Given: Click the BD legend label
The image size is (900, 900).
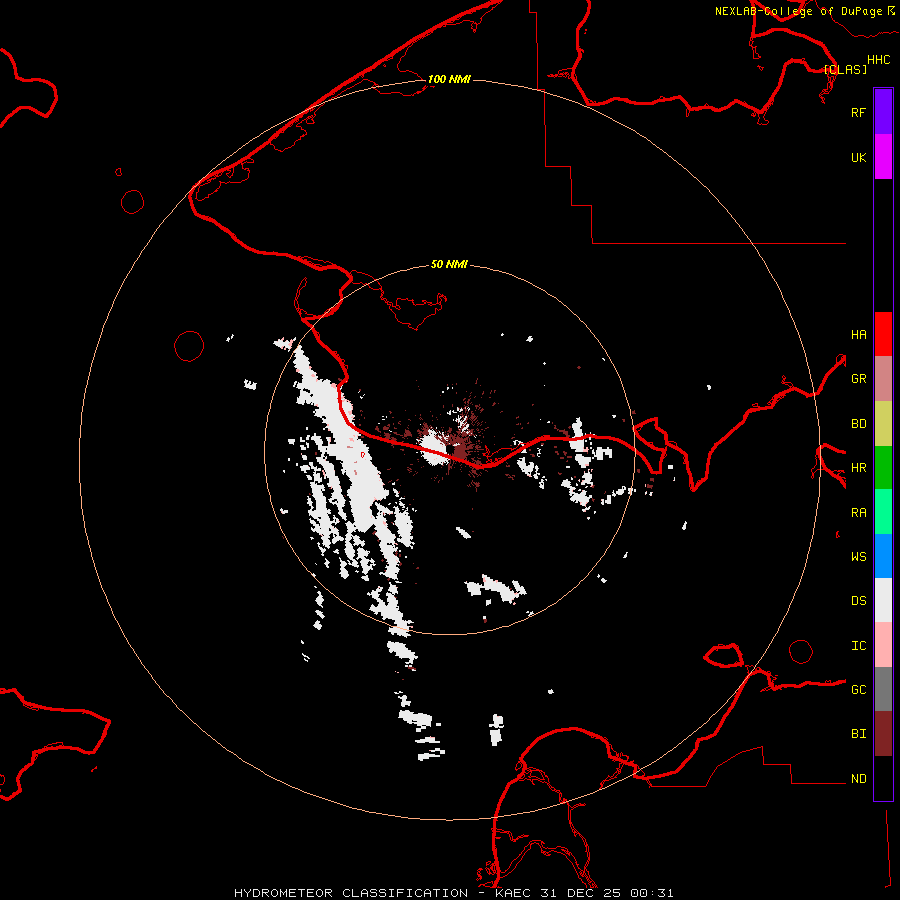Looking at the screenshot, I should 858,424.
